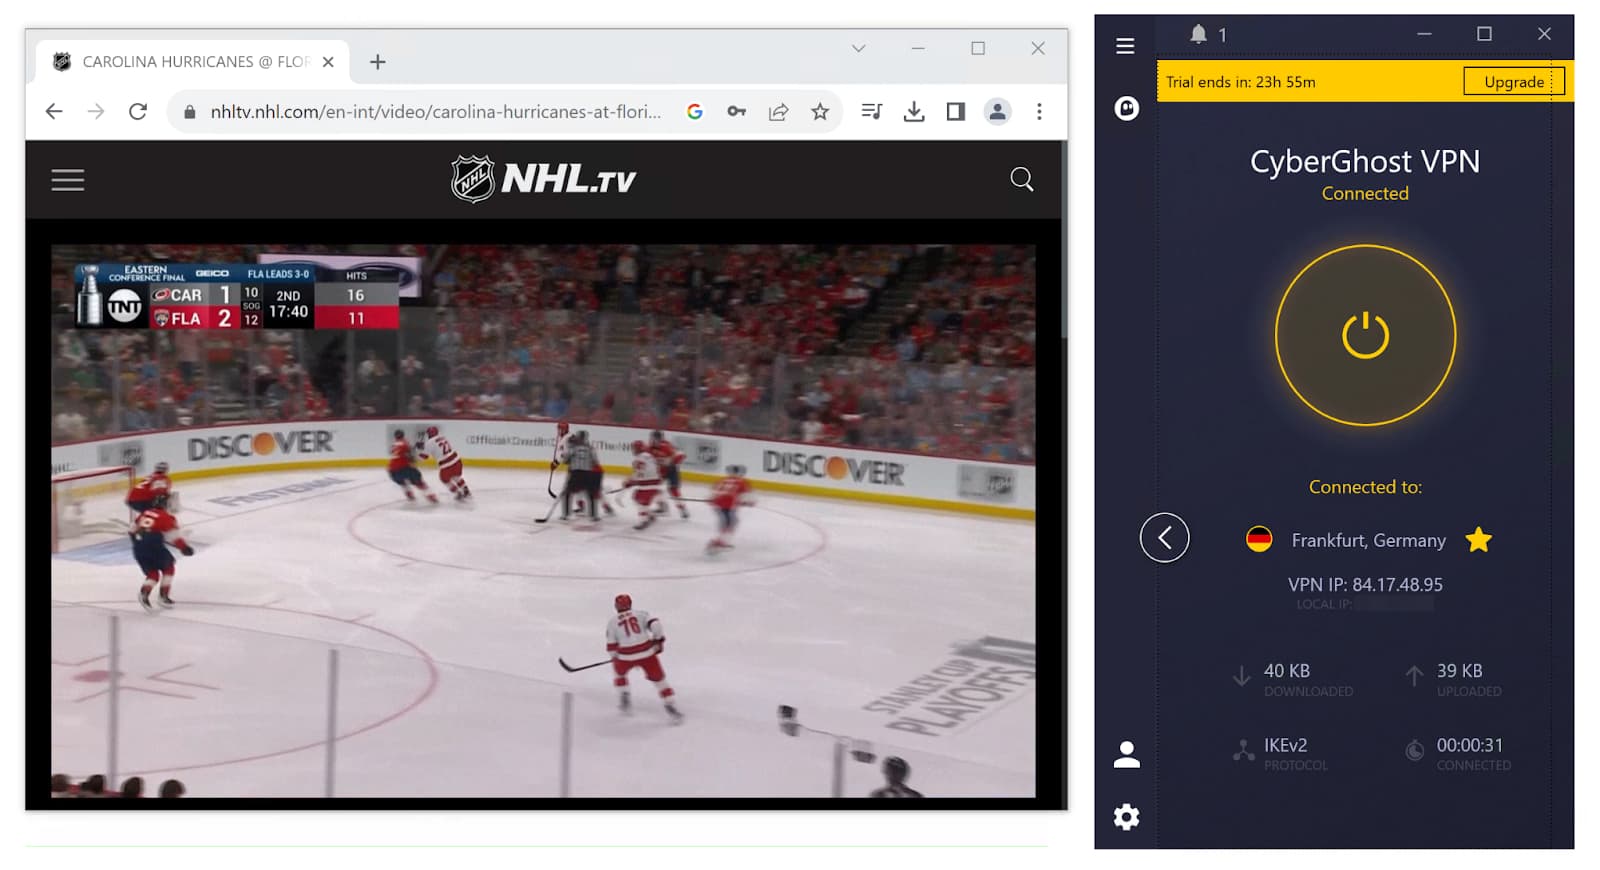Viewport: 1600px width, 870px height.
Task: Toggle Frankfurt favorite star
Action: (1478, 540)
